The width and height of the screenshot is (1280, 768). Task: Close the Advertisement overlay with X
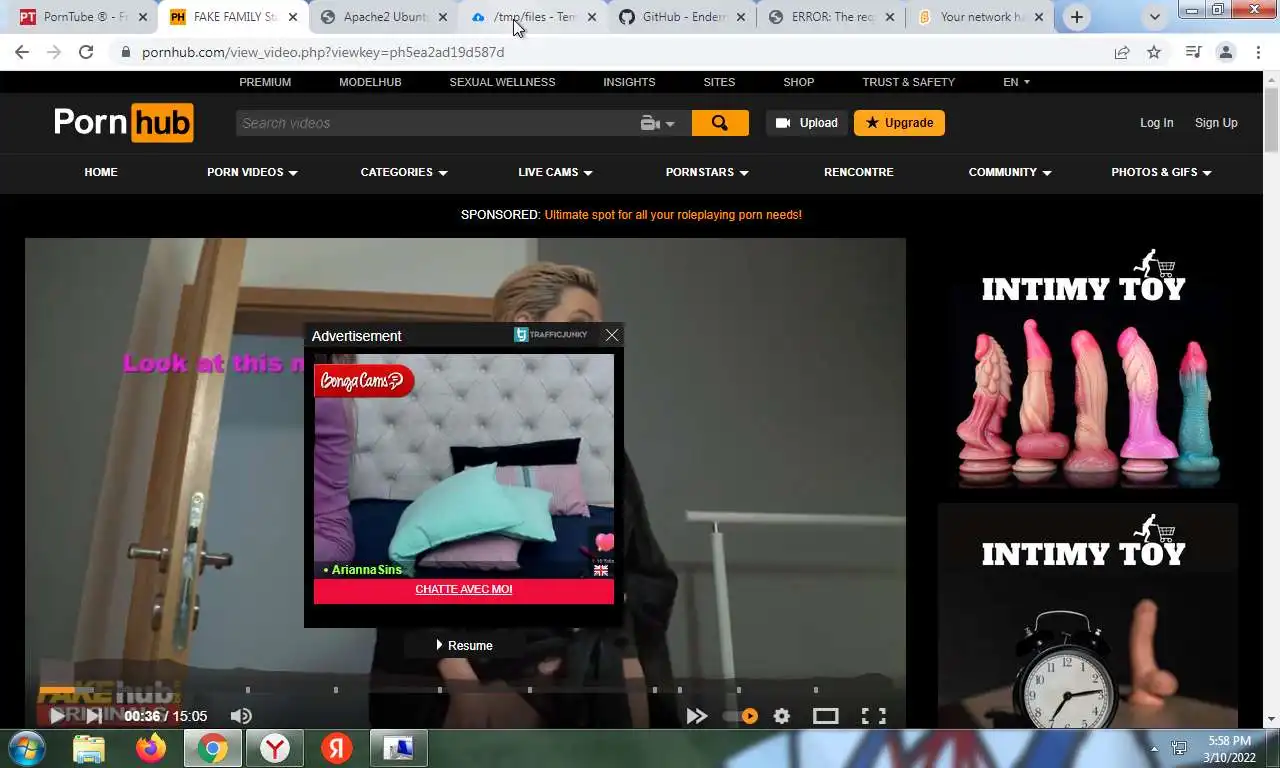(x=612, y=335)
